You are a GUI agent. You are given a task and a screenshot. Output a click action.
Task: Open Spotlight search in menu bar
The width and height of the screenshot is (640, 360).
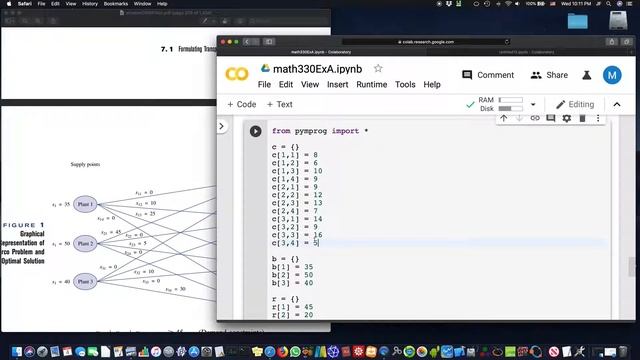click(x=608, y=4)
